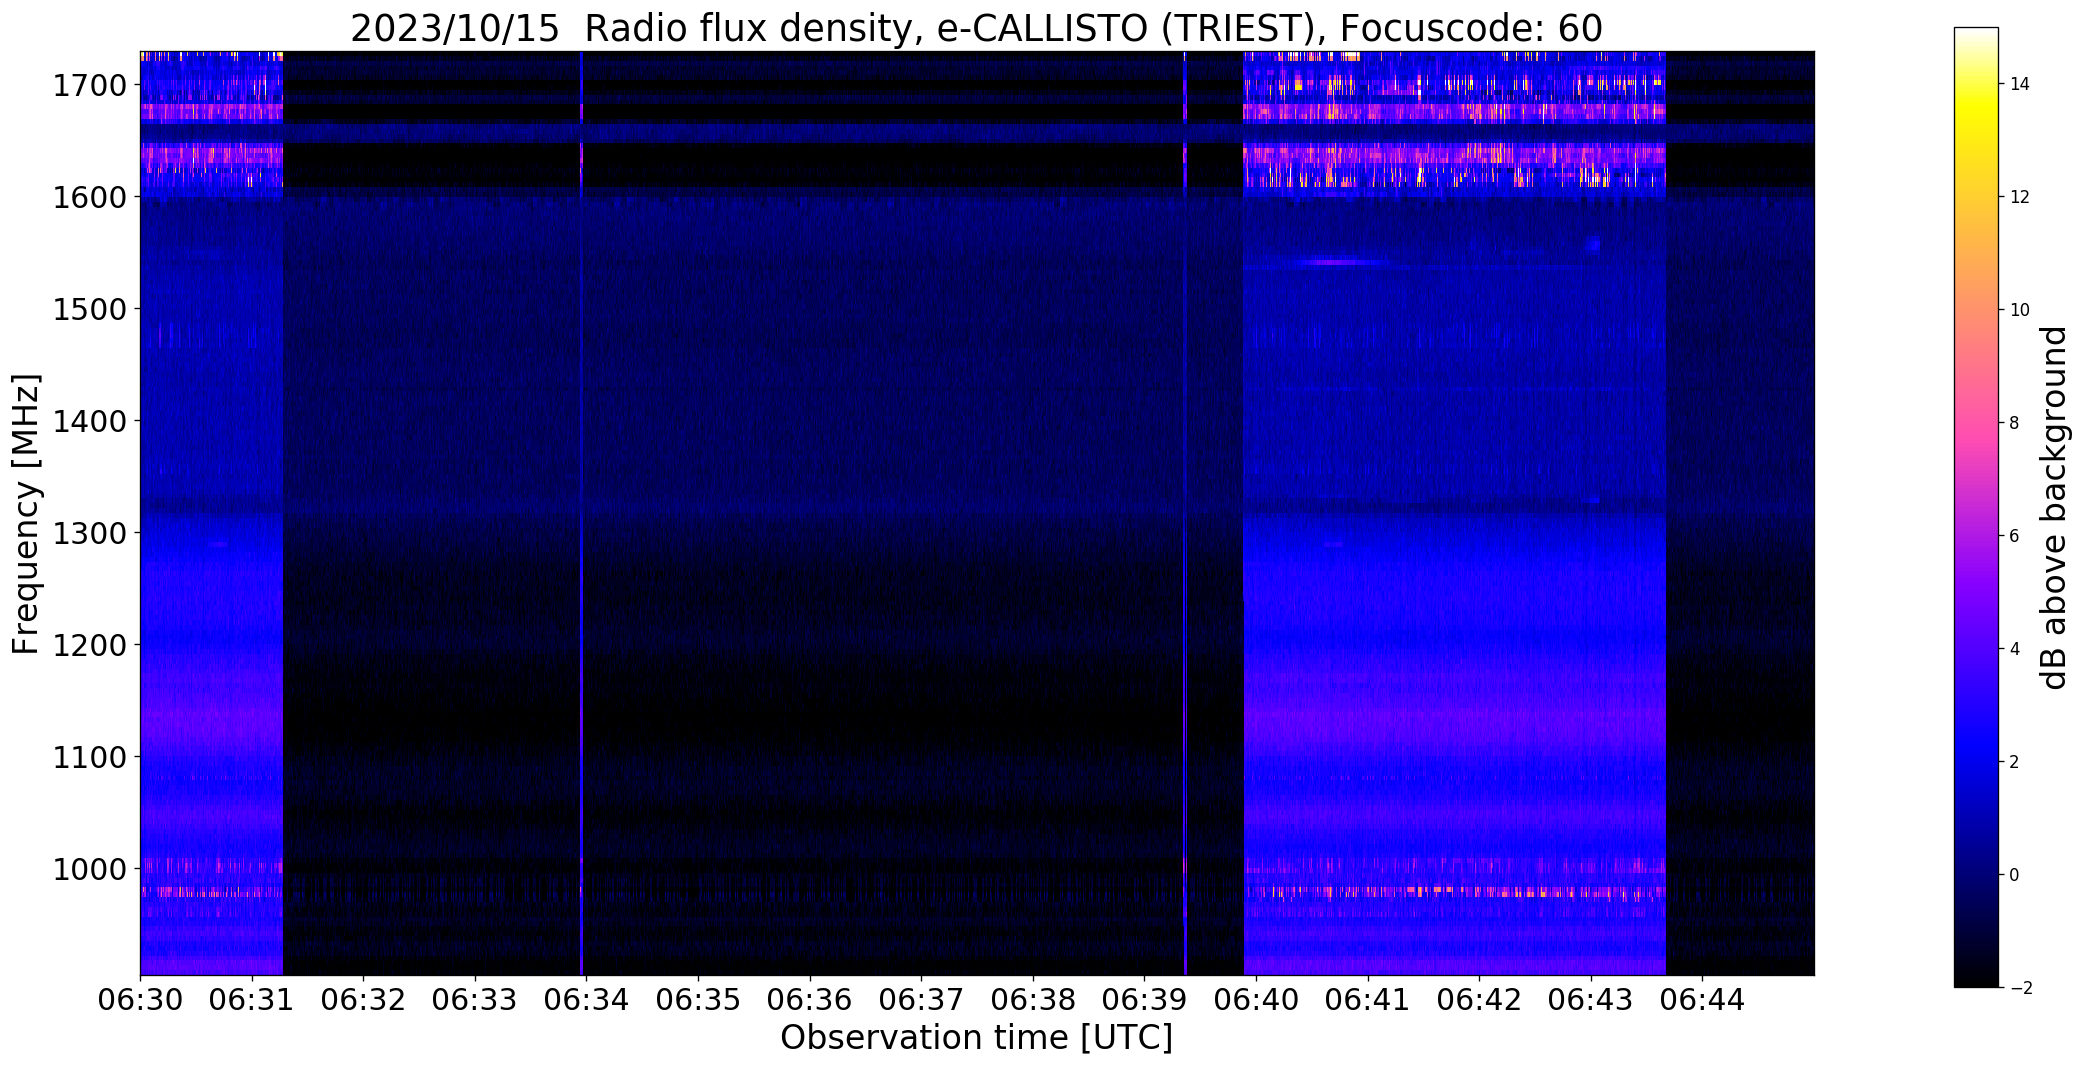Click the colorbar tick value −2

[2020, 988]
